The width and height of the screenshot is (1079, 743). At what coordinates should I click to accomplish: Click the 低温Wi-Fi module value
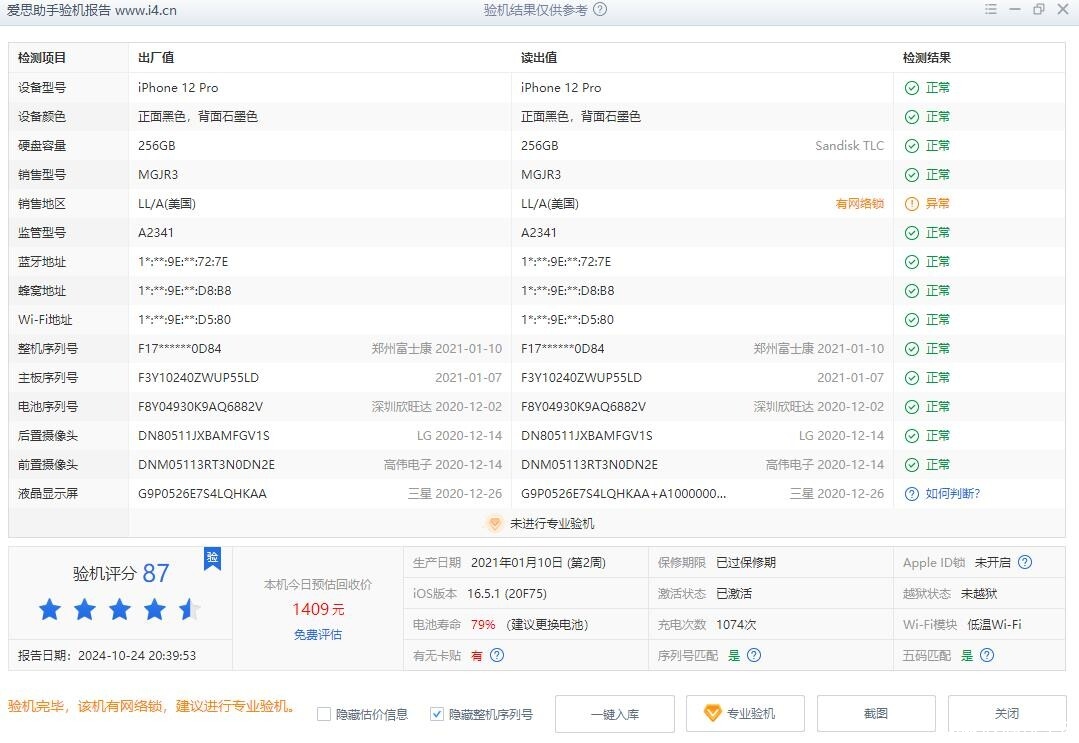click(994, 625)
